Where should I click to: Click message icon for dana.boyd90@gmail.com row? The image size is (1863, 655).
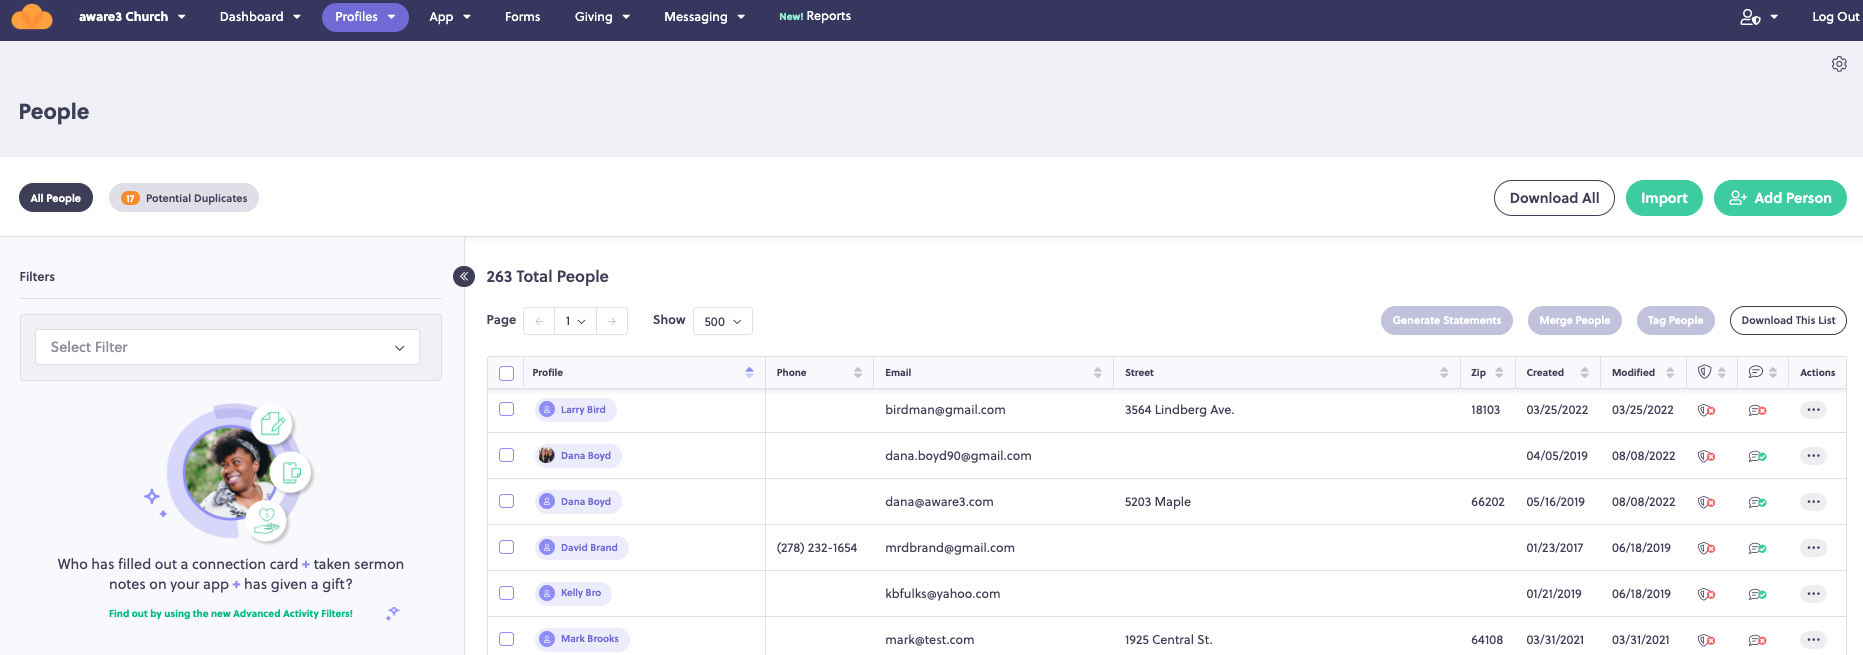(x=1757, y=456)
